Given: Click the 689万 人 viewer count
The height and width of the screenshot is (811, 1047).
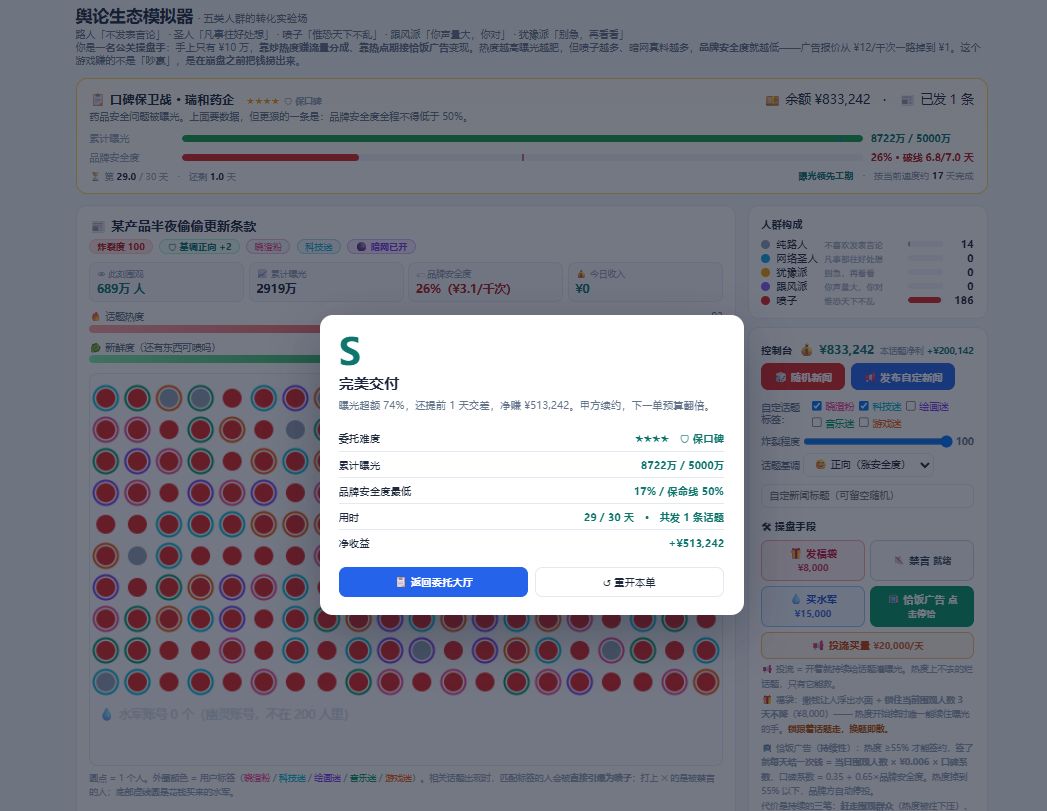Looking at the screenshot, I should point(121,289).
